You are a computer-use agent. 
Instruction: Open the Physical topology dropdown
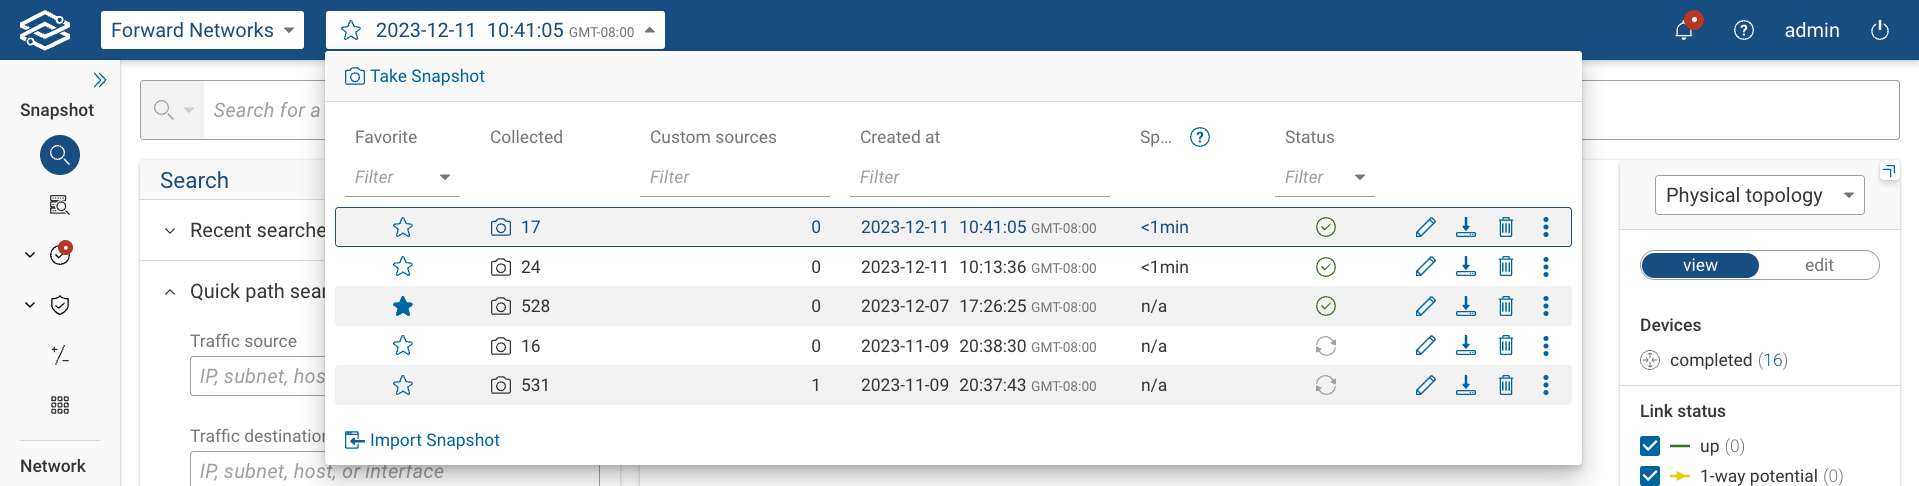tap(1759, 195)
